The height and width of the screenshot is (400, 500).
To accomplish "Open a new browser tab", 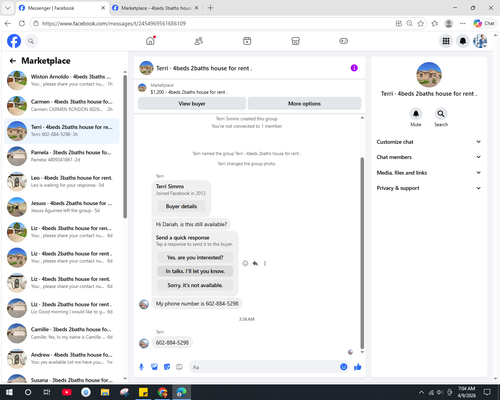I will [210, 8].
